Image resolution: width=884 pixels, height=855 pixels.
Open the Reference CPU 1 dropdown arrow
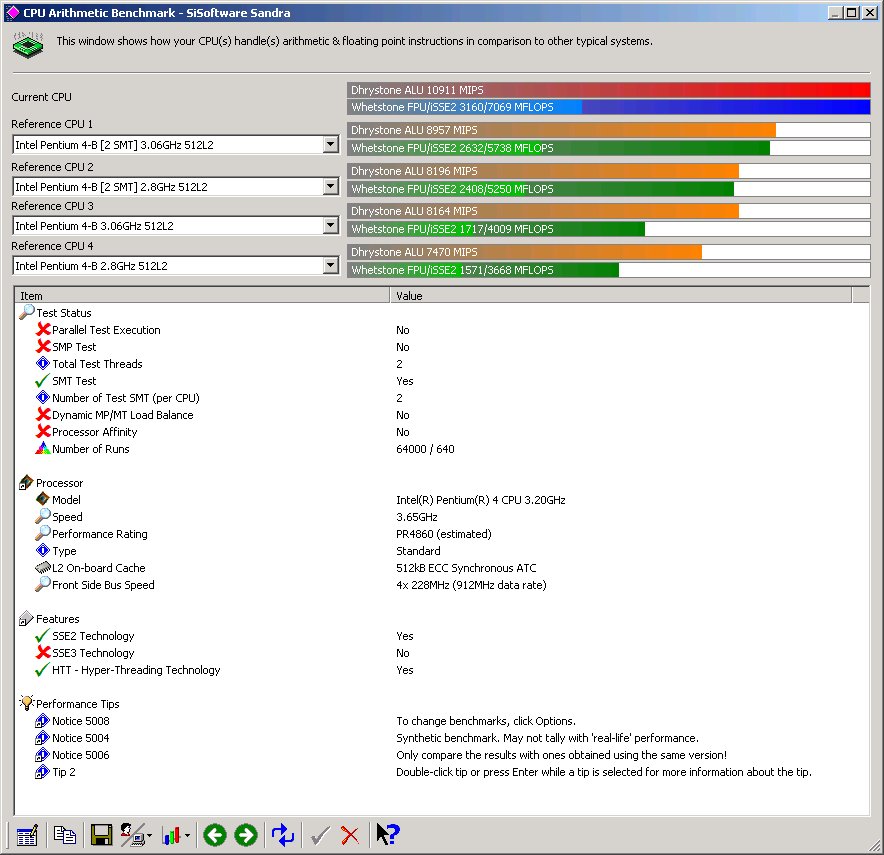(331, 144)
